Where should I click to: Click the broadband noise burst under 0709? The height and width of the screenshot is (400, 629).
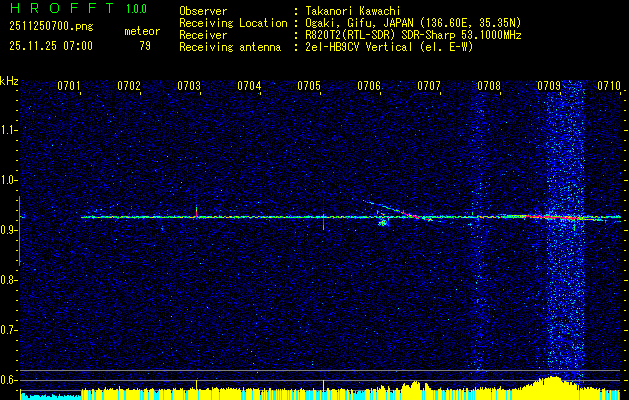565,233
